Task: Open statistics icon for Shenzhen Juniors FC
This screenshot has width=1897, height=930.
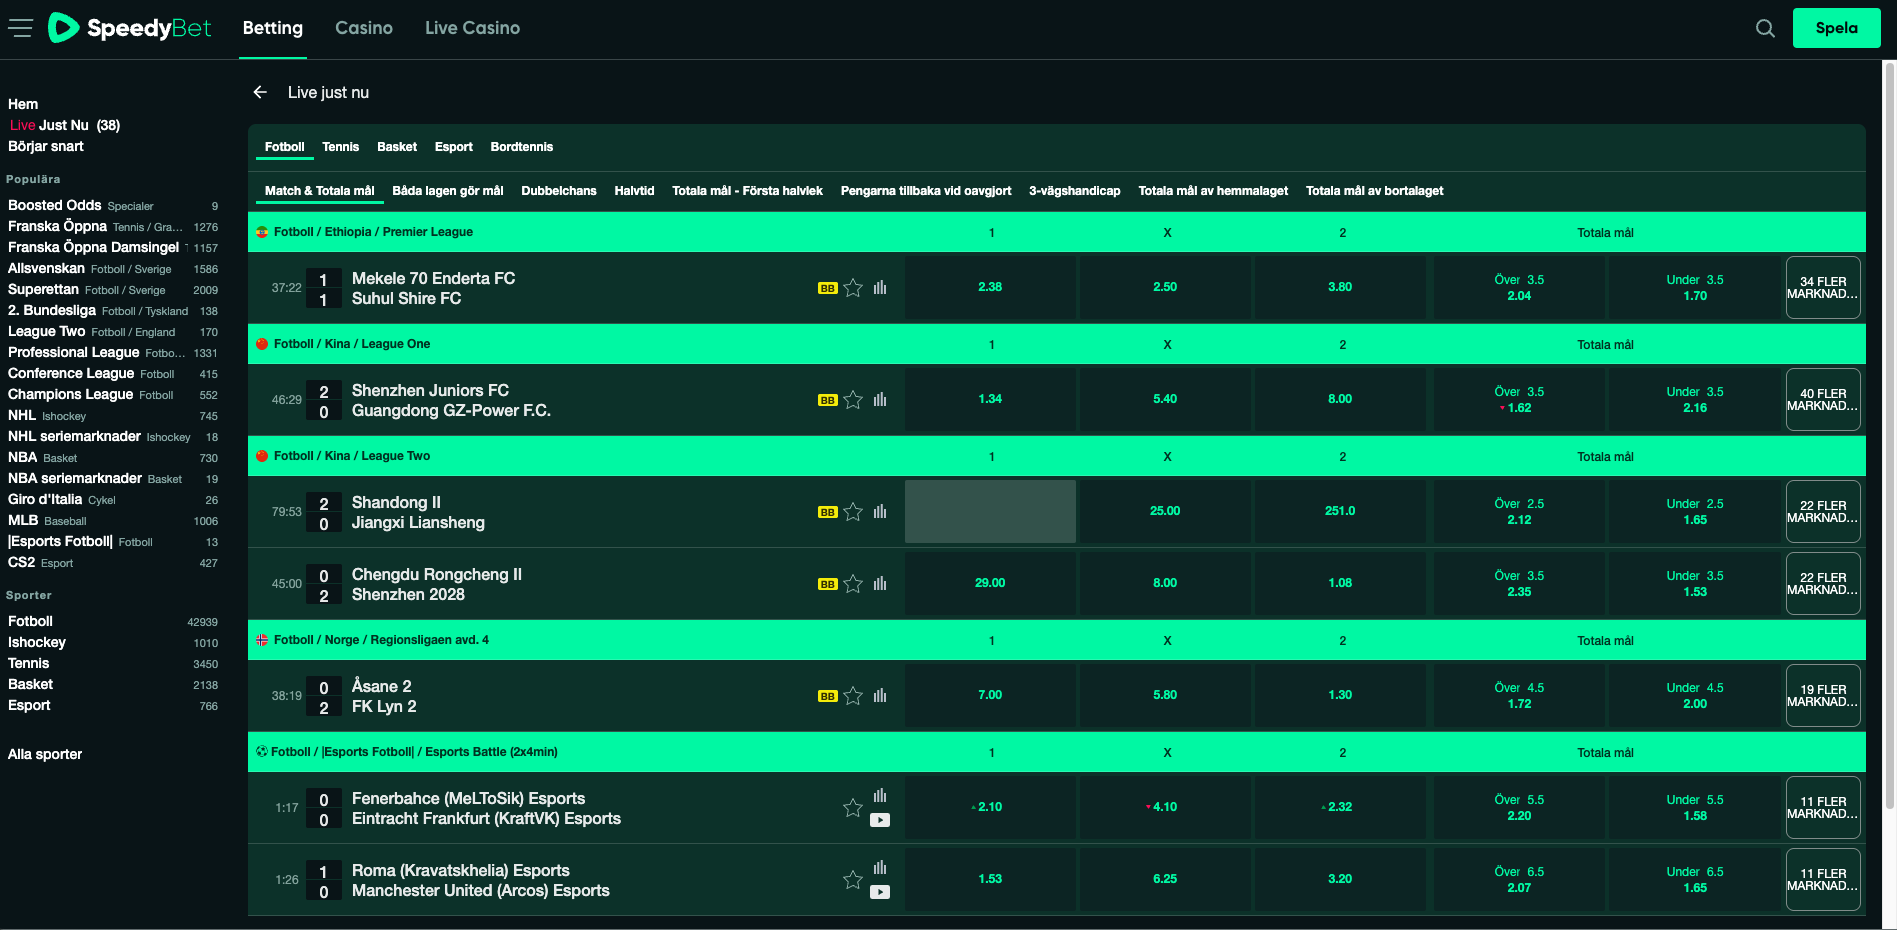Action: pyautogui.click(x=880, y=400)
